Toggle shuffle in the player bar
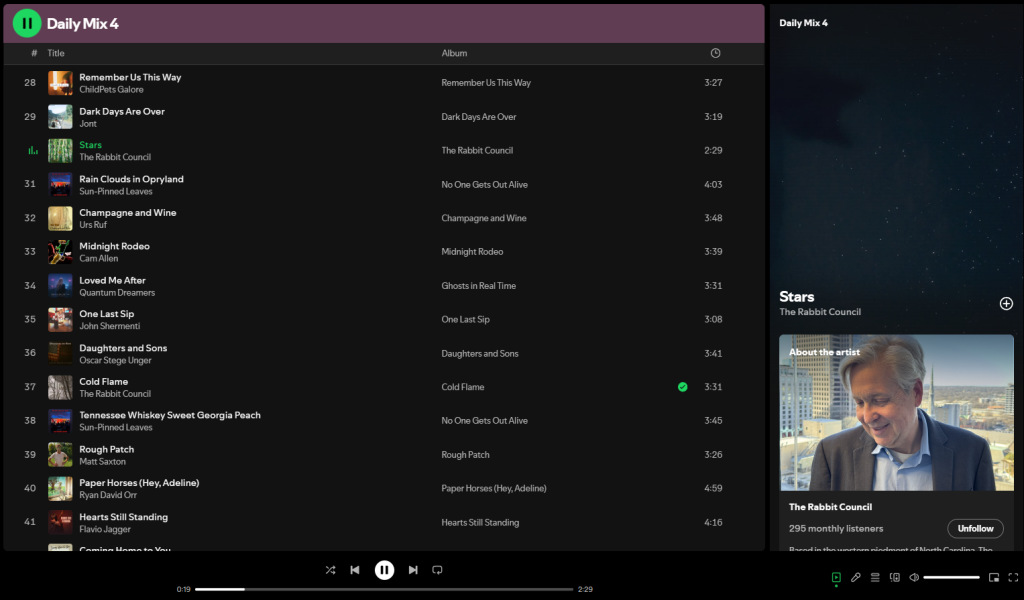Screen dimensions: 1024x600 (330, 570)
